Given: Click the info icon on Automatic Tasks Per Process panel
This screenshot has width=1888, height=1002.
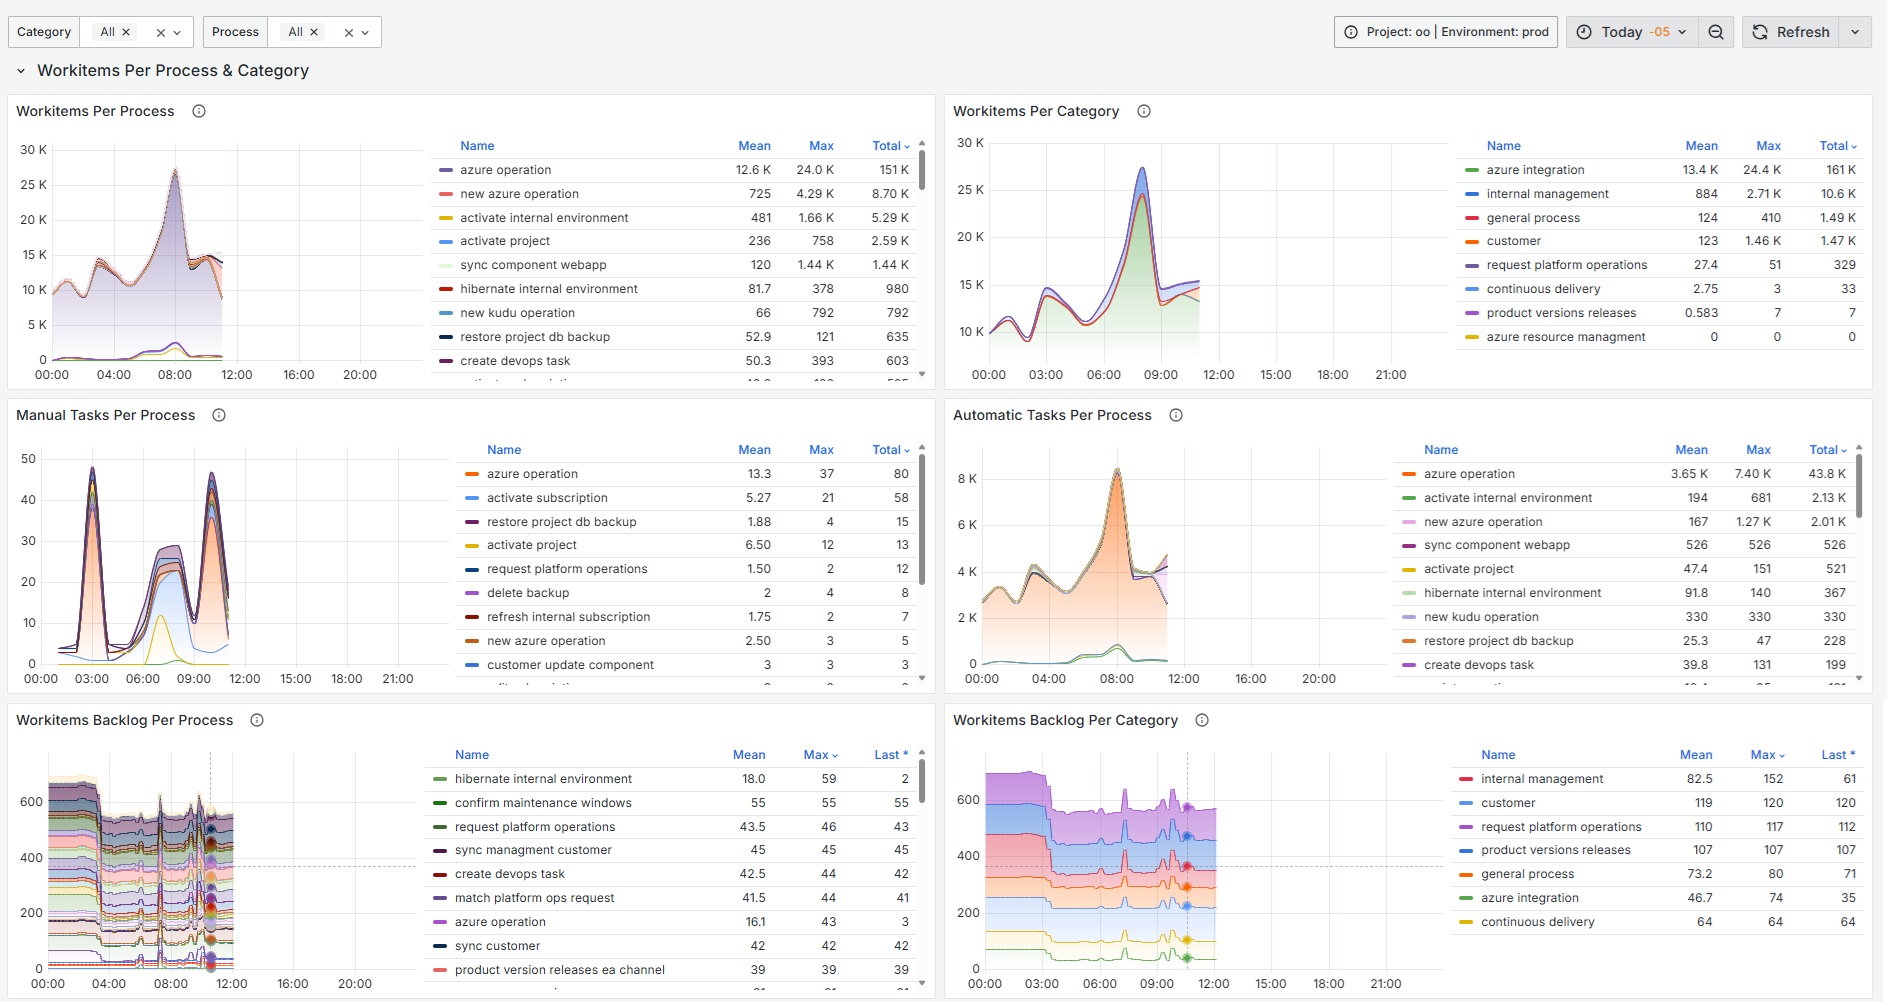Looking at the screenshot, I should pyautogui.click(x=1176, y=415).
